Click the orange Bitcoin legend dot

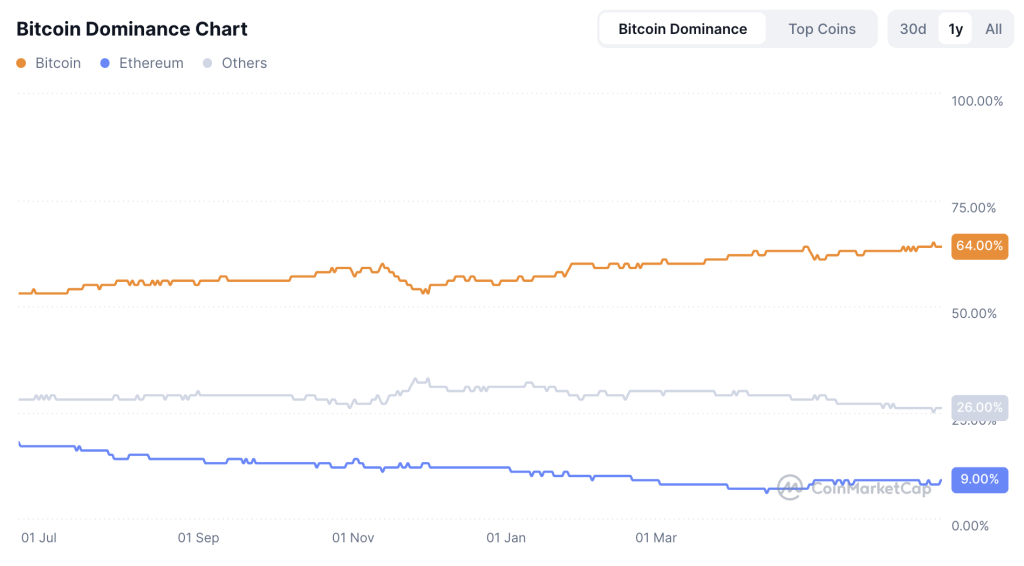(x=22, y=63)
